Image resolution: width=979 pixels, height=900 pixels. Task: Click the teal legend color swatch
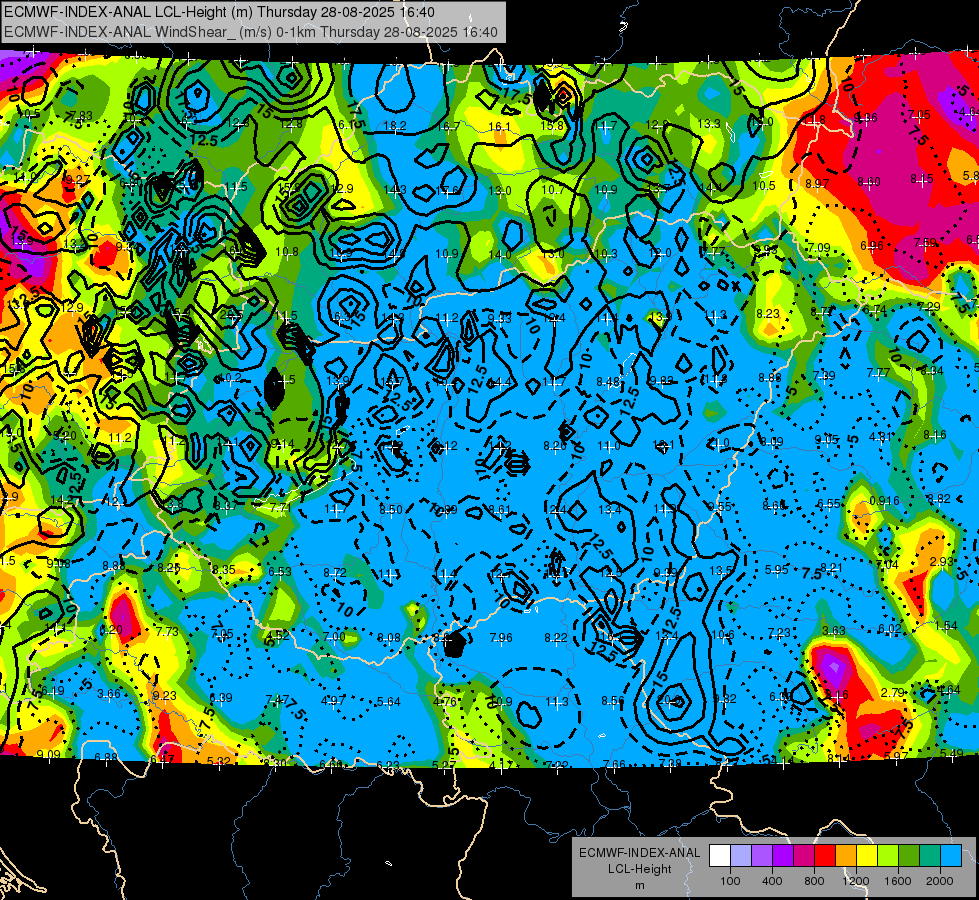pyautogui.click(x=930, y=856)
